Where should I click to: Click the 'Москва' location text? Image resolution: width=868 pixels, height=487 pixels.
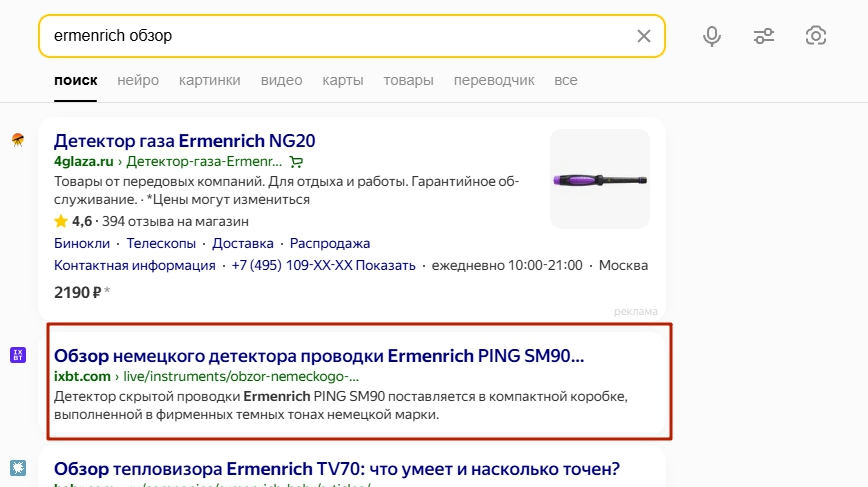point(623,265)
